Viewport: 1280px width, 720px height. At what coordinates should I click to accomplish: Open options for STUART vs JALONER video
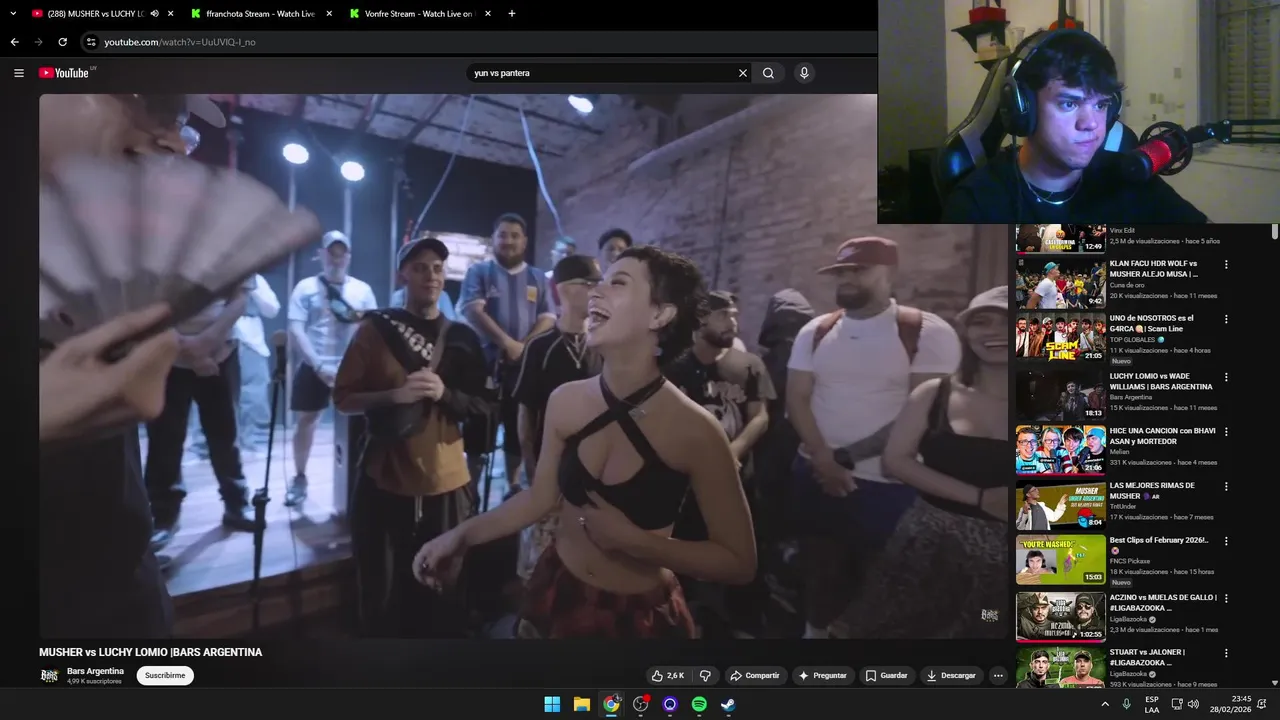(x=1226, y=653)
